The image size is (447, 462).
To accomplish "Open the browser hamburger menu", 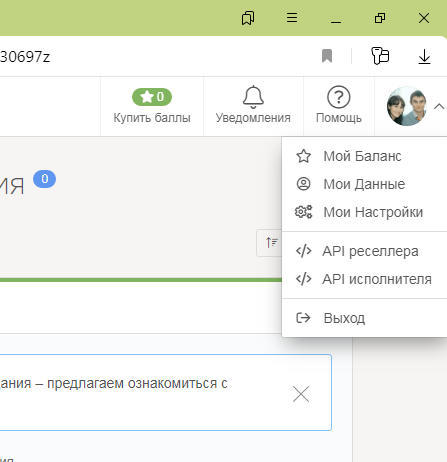I will point(292,18).
